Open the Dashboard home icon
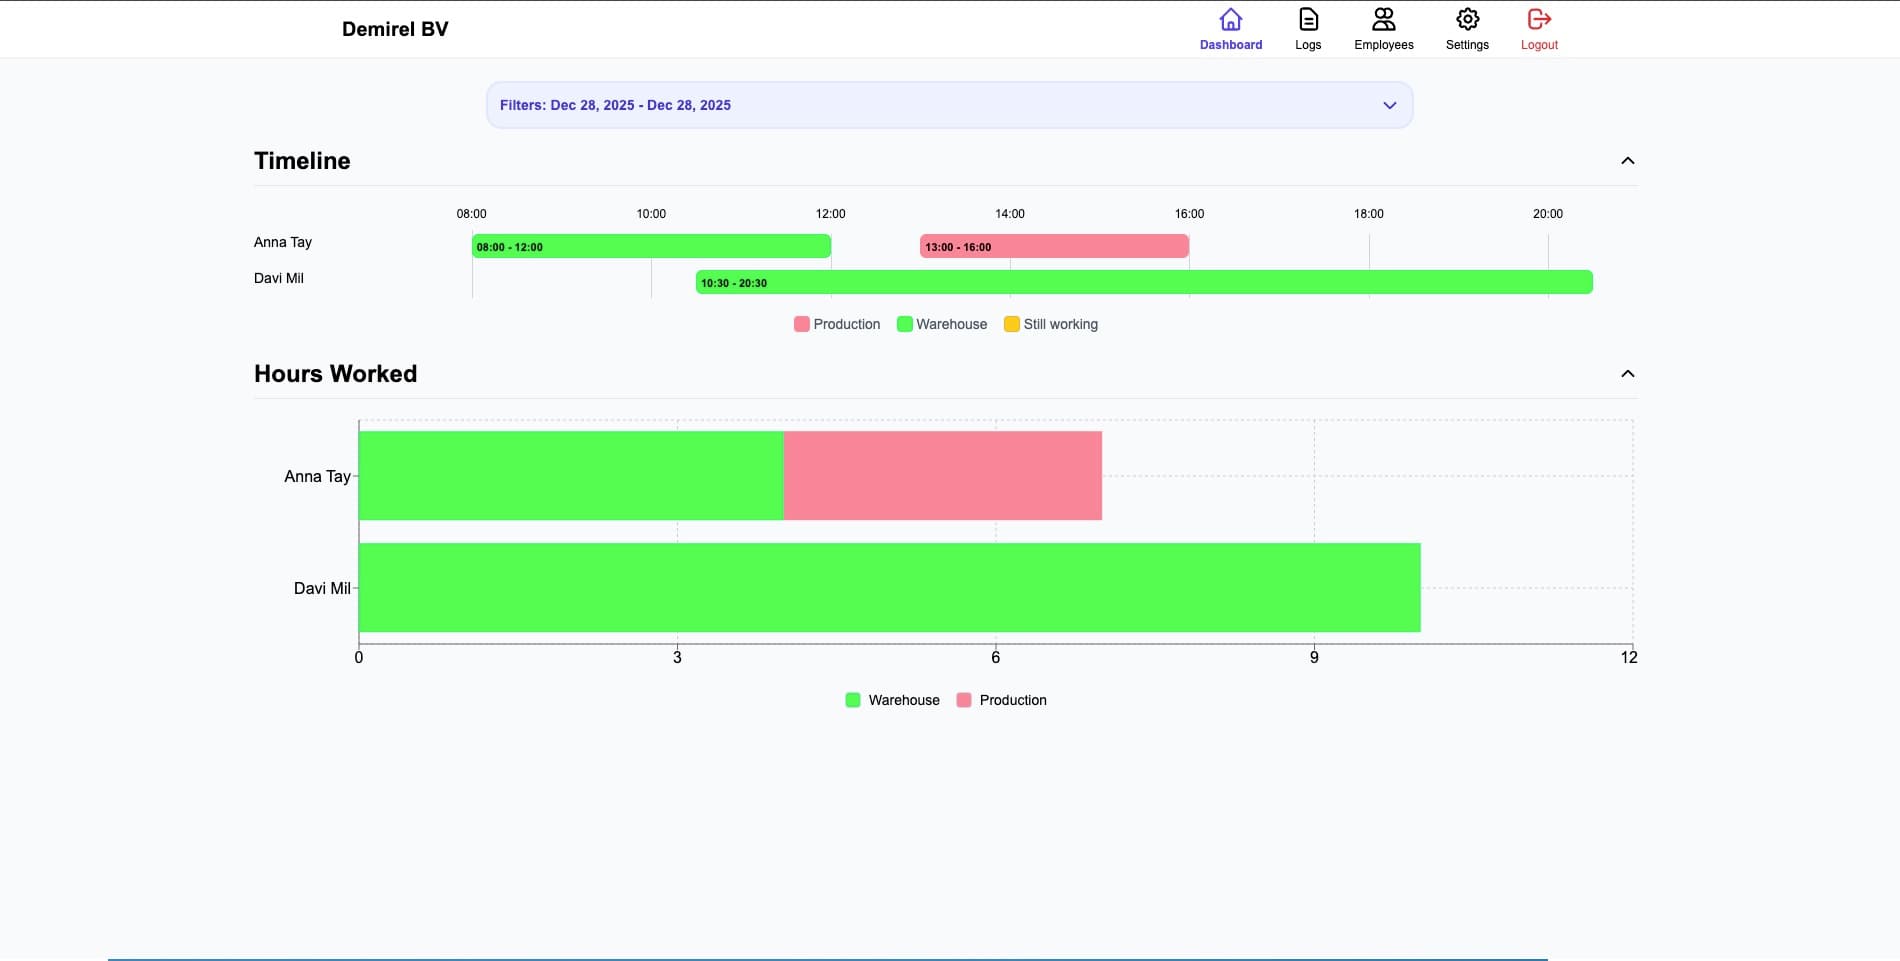1900x961 pixels. [1230, 19]
